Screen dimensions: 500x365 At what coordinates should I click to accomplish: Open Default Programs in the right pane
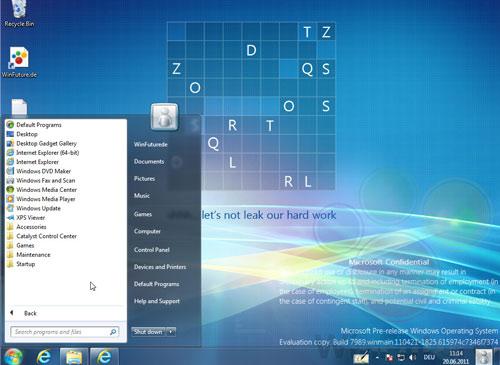click(x=156, y=284)
